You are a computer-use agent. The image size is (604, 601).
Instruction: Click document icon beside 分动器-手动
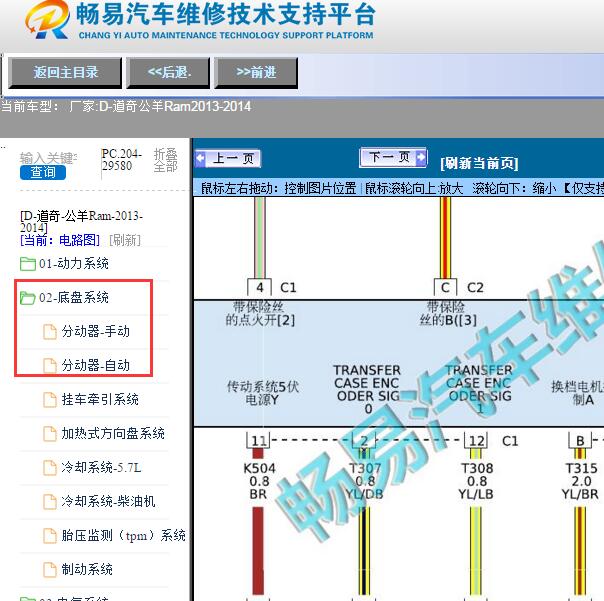point(50,332)
